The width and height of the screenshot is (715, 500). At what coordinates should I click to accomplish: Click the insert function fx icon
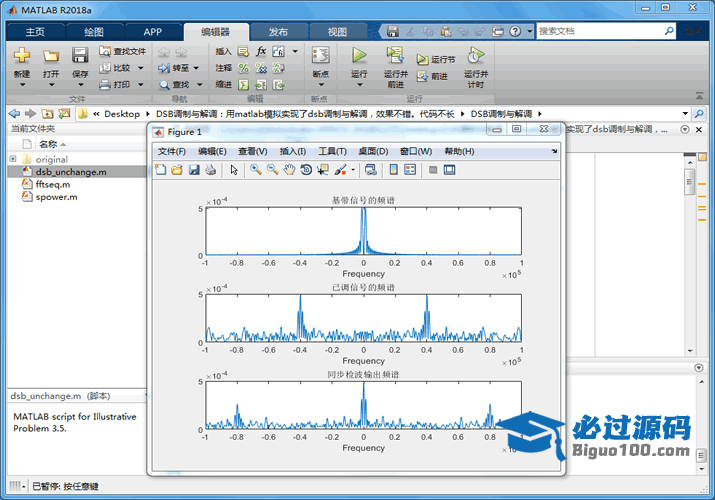(x=261, y=51)
